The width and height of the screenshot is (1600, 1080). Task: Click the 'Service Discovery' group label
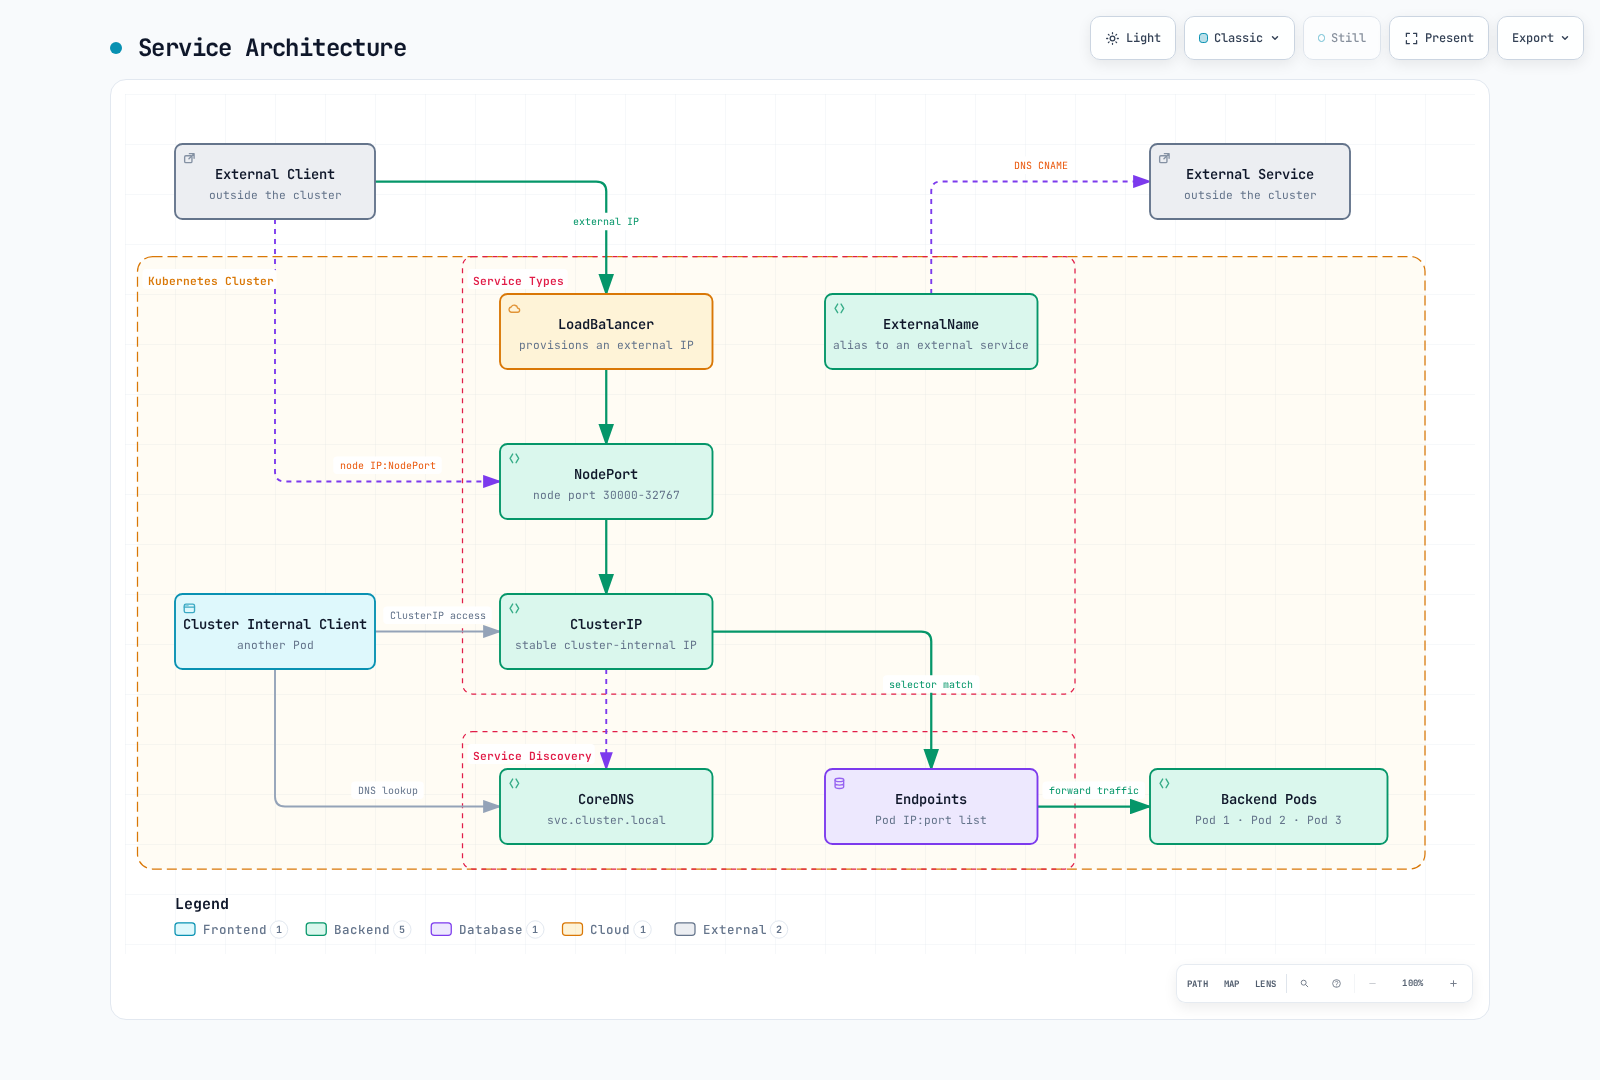click(532, 757)
